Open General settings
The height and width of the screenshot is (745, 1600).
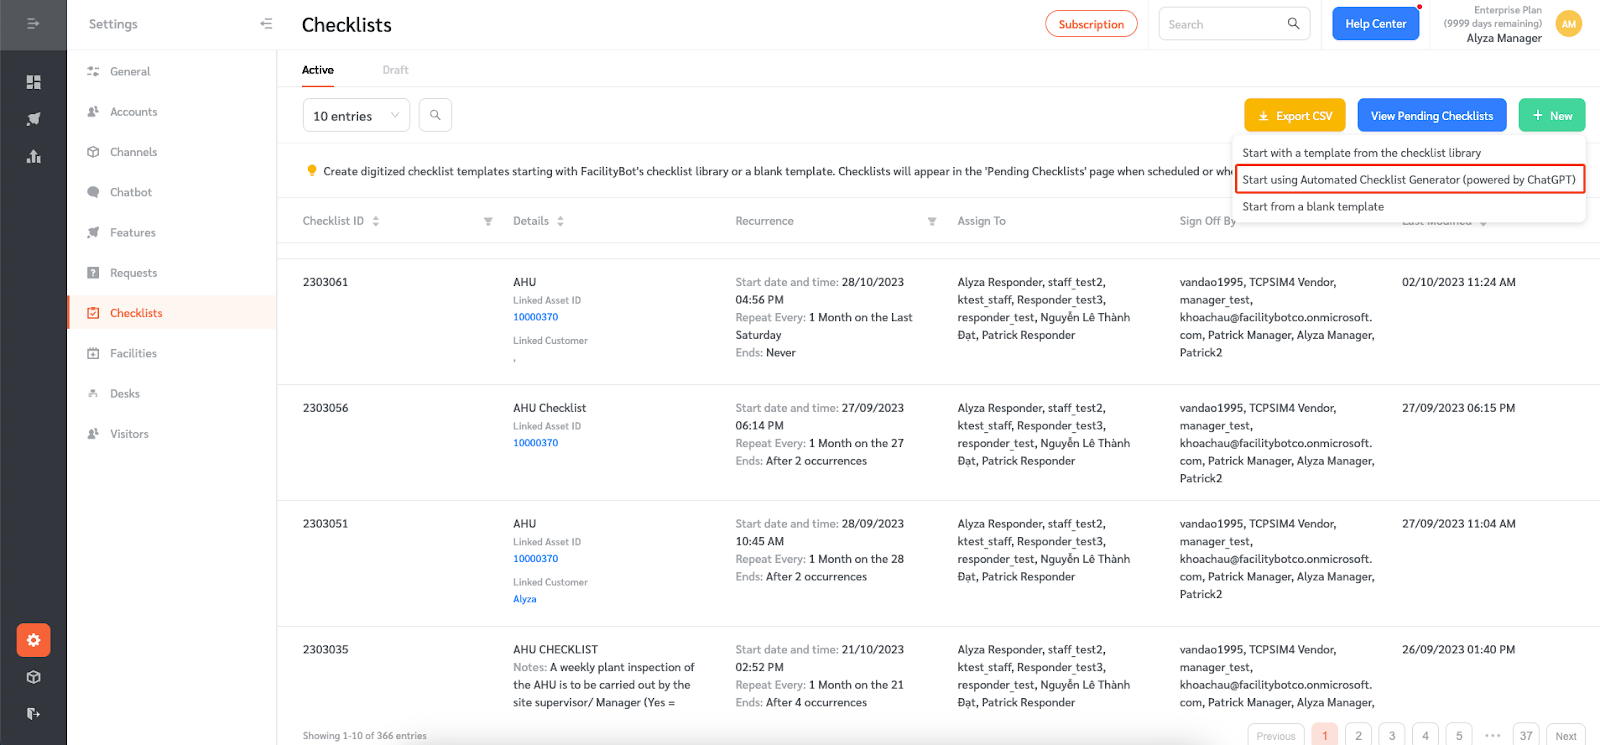[130, 71]
